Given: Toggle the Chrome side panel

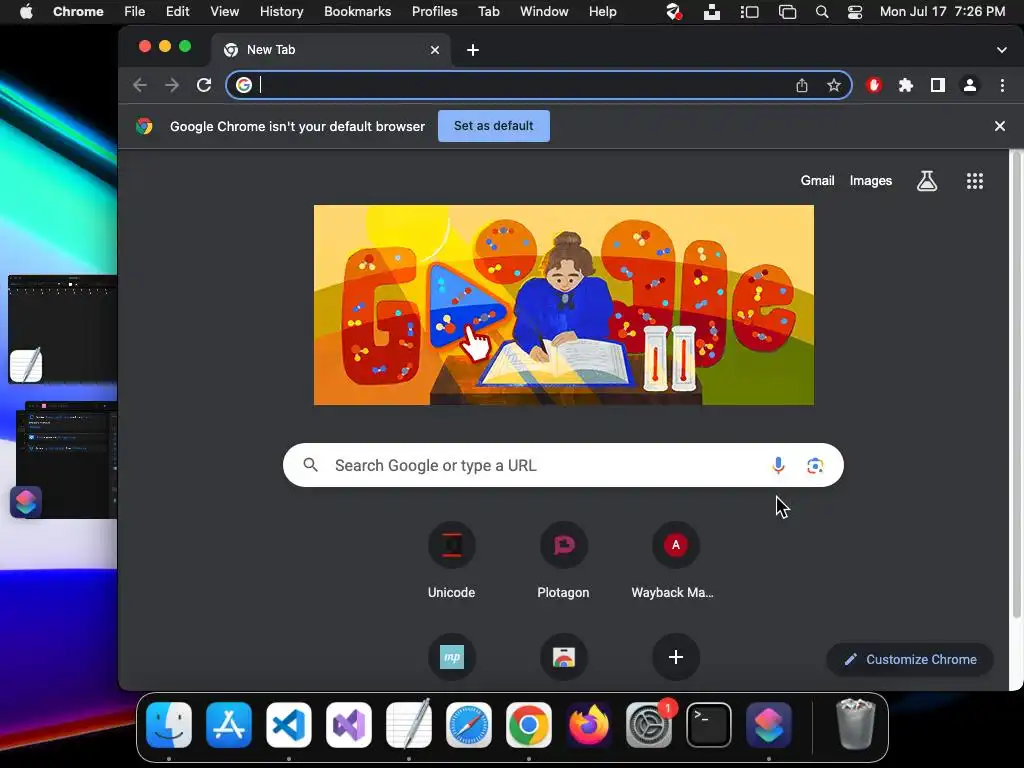Looking at the screenshot, I should point(938,85).
